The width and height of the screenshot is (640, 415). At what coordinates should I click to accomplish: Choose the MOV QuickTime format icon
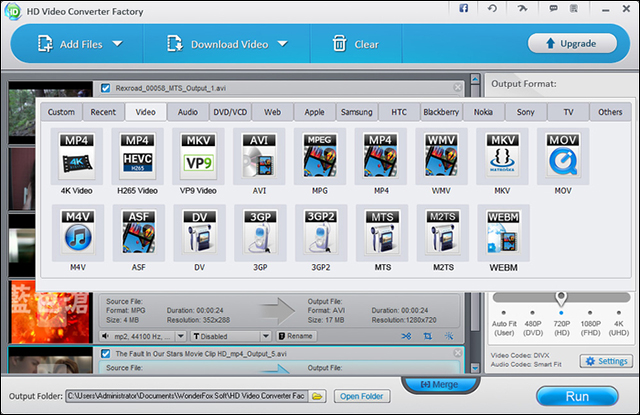[563, 156]
